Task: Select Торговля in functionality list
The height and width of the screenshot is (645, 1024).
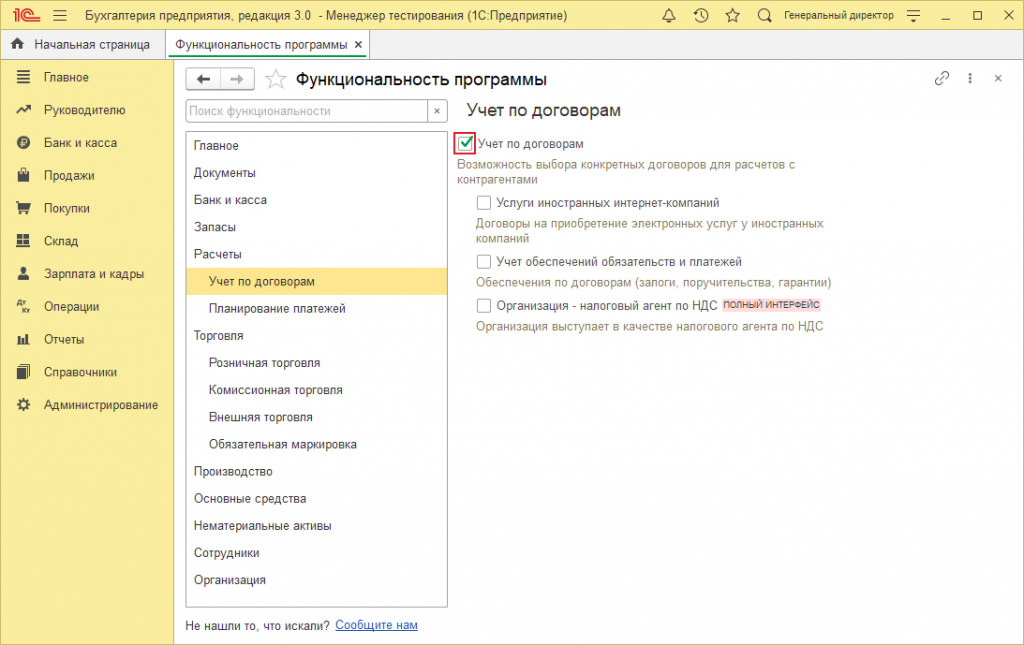Action: click(x=317, y=336)
